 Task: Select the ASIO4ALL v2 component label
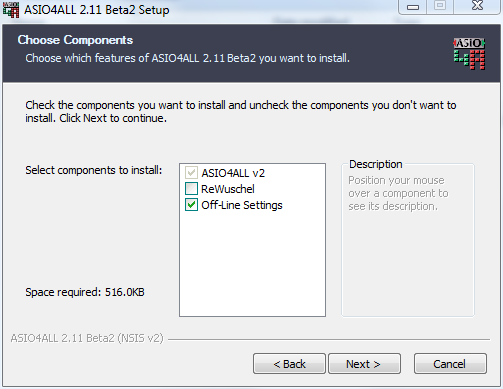[x=233, y=173]
